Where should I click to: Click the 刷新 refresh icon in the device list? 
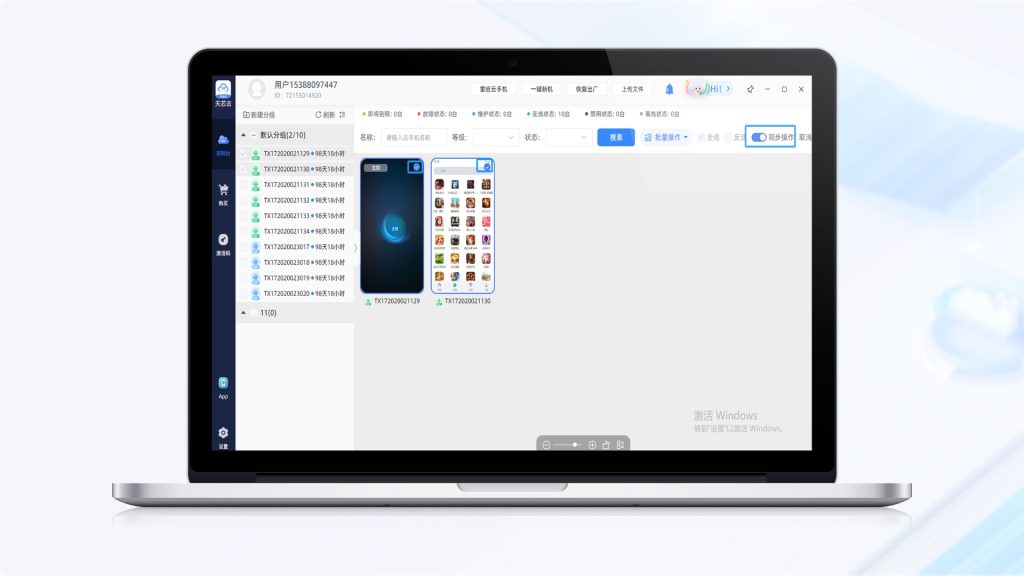coord(319,115)
